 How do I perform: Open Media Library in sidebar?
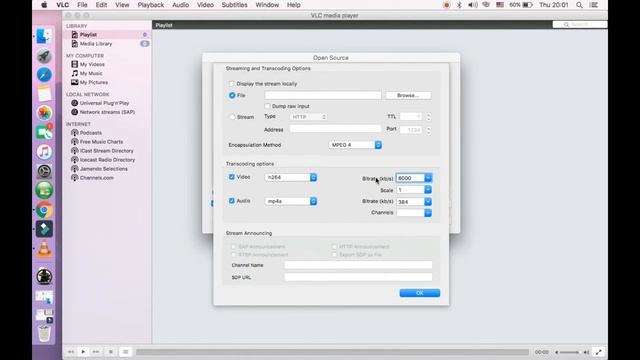107,44
